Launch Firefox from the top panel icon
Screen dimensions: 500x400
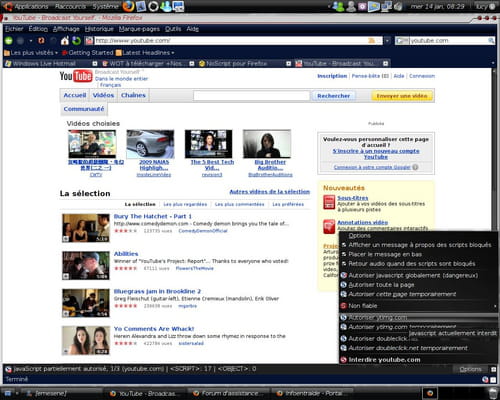click(x=128, y=6)
